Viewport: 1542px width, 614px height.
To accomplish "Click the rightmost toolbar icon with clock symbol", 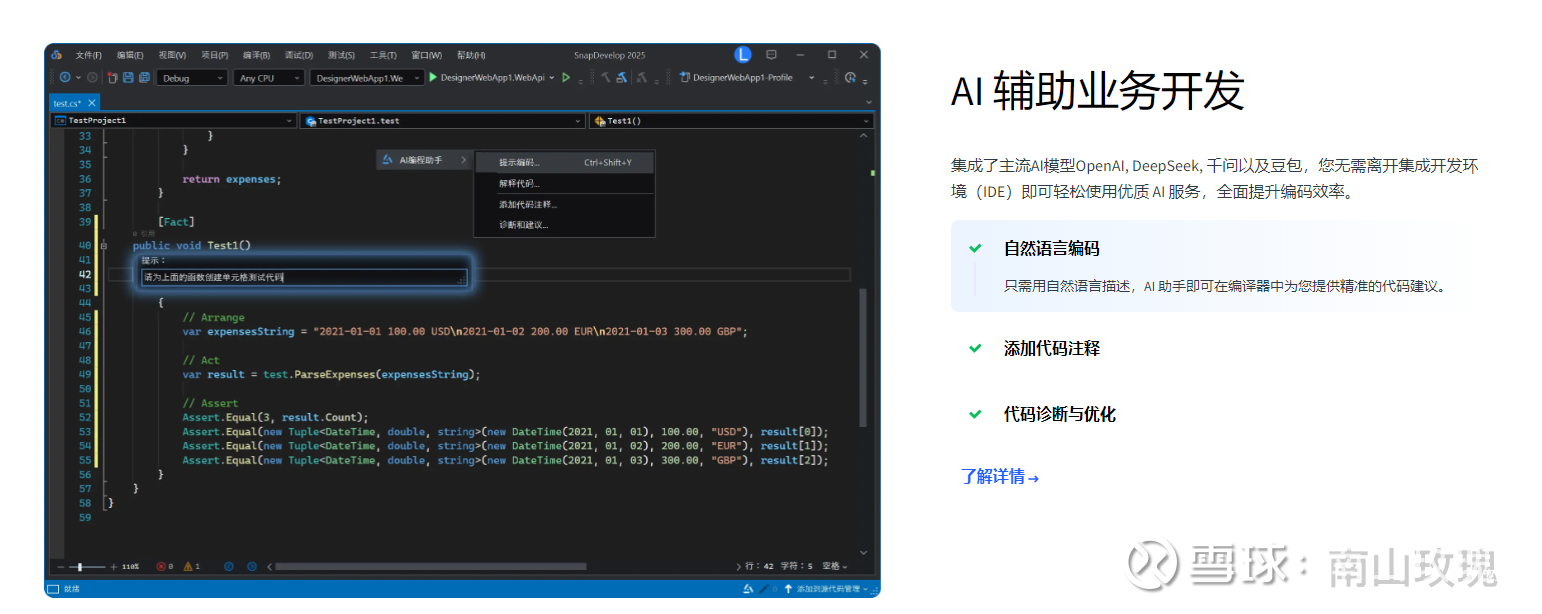I will tap(850, 77).
